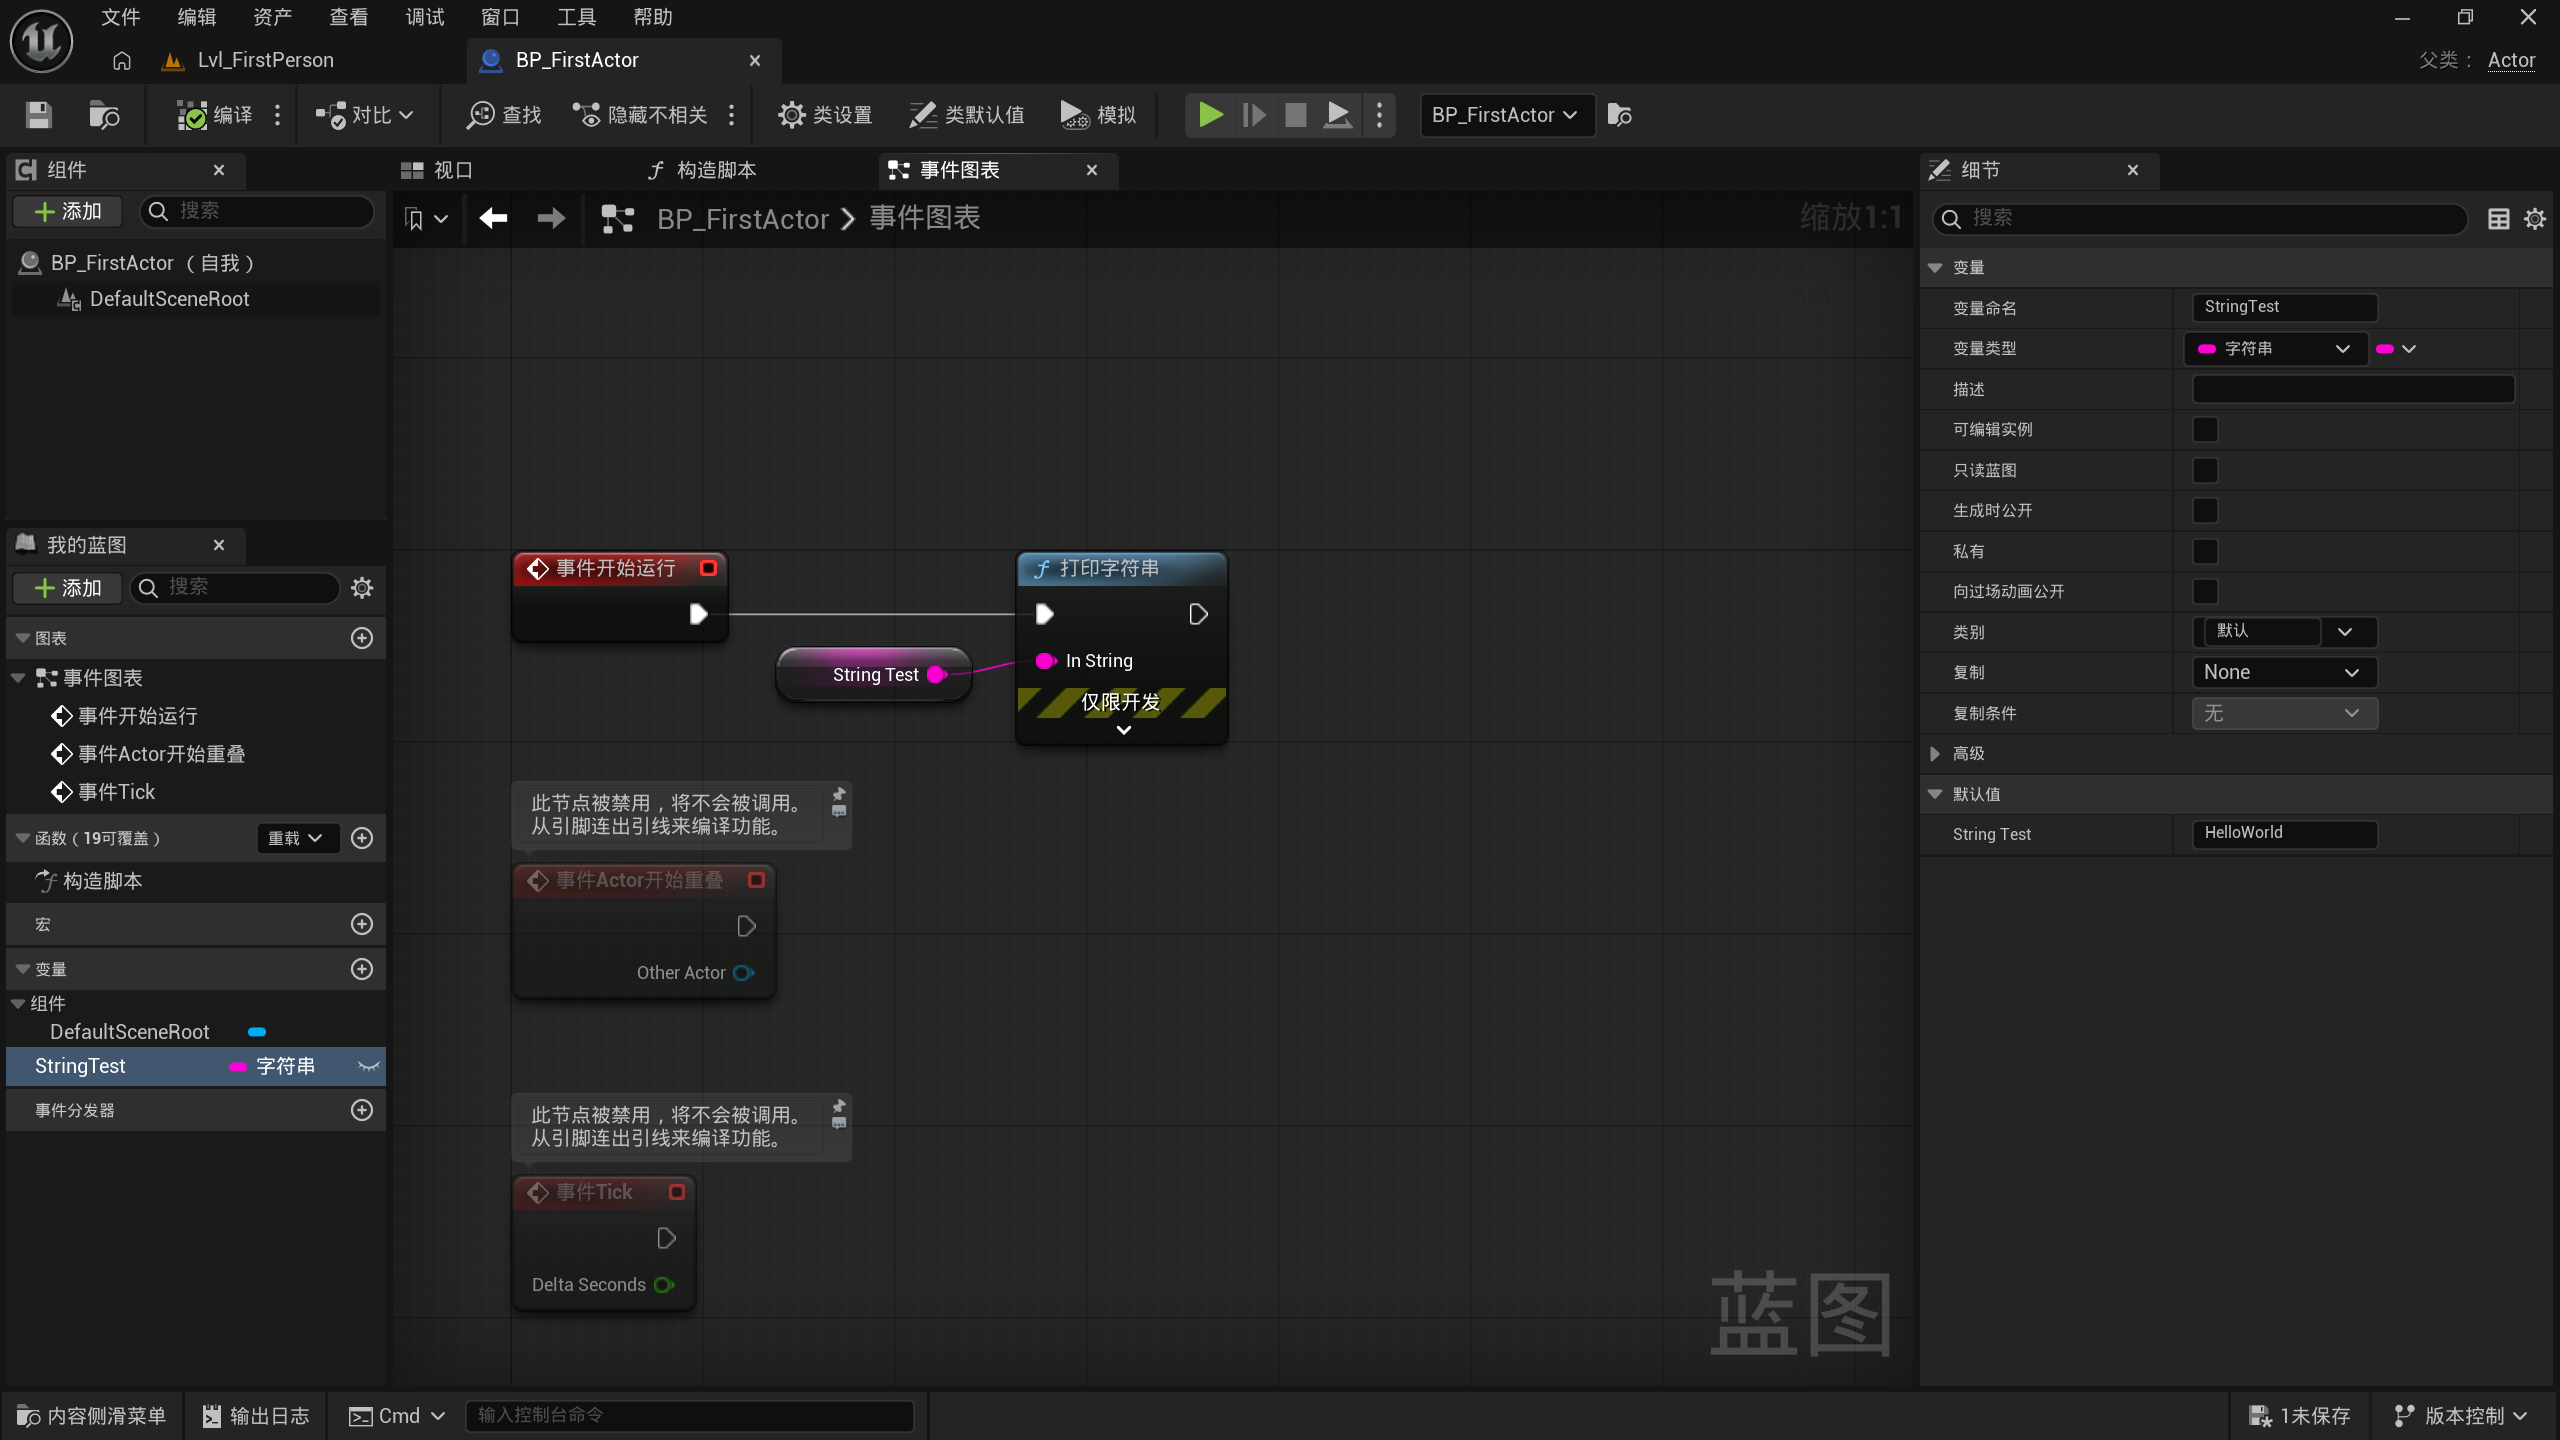The image size is (2560, 1440).
Task: Click the pink In String pin
Action: [x=1045, y=661]
